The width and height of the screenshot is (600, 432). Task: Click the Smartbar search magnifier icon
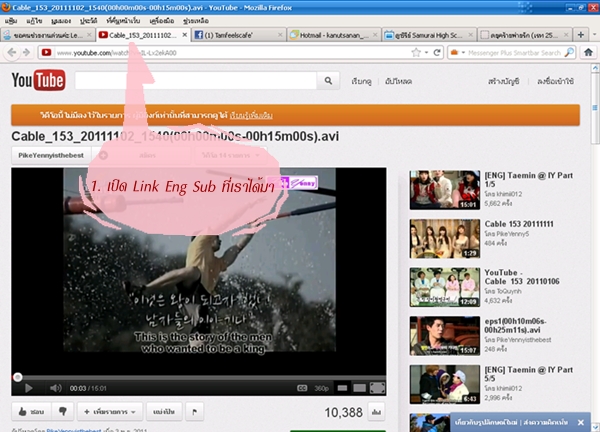point(569,52)
